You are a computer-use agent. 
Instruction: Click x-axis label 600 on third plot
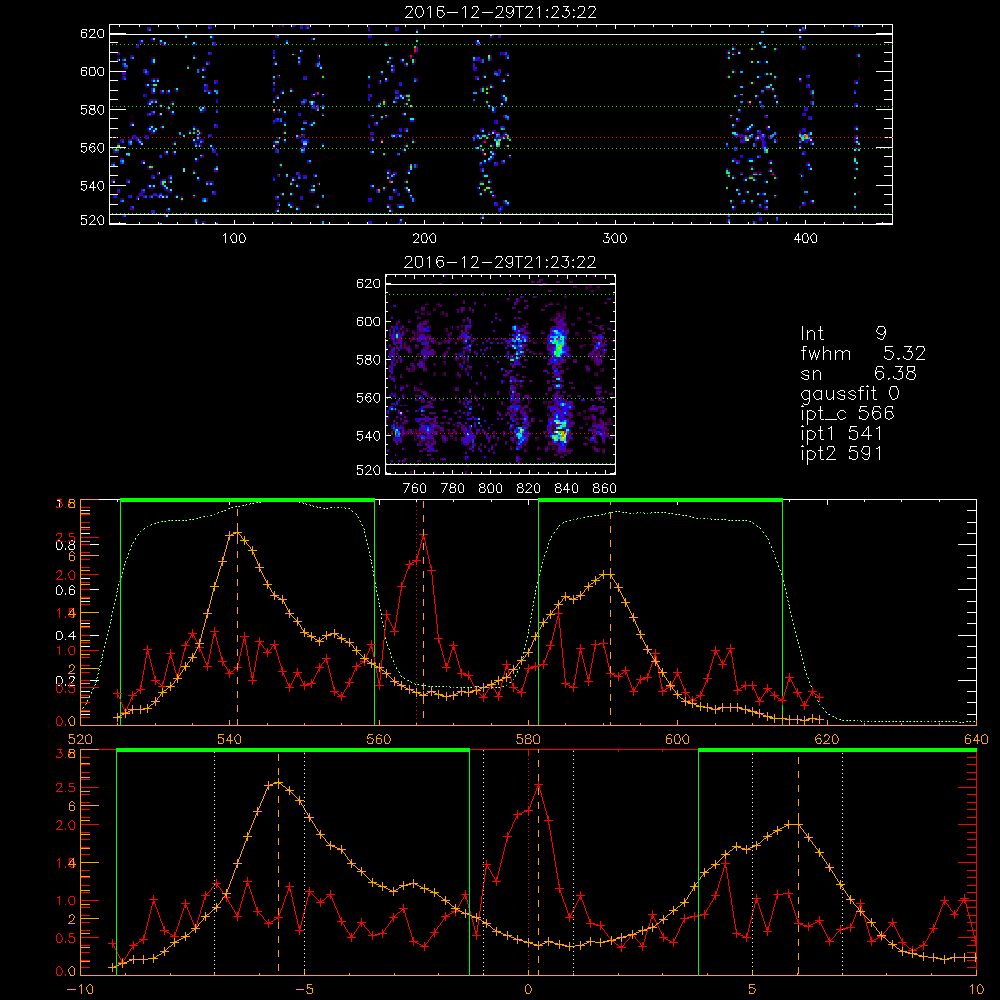point(677,739)
